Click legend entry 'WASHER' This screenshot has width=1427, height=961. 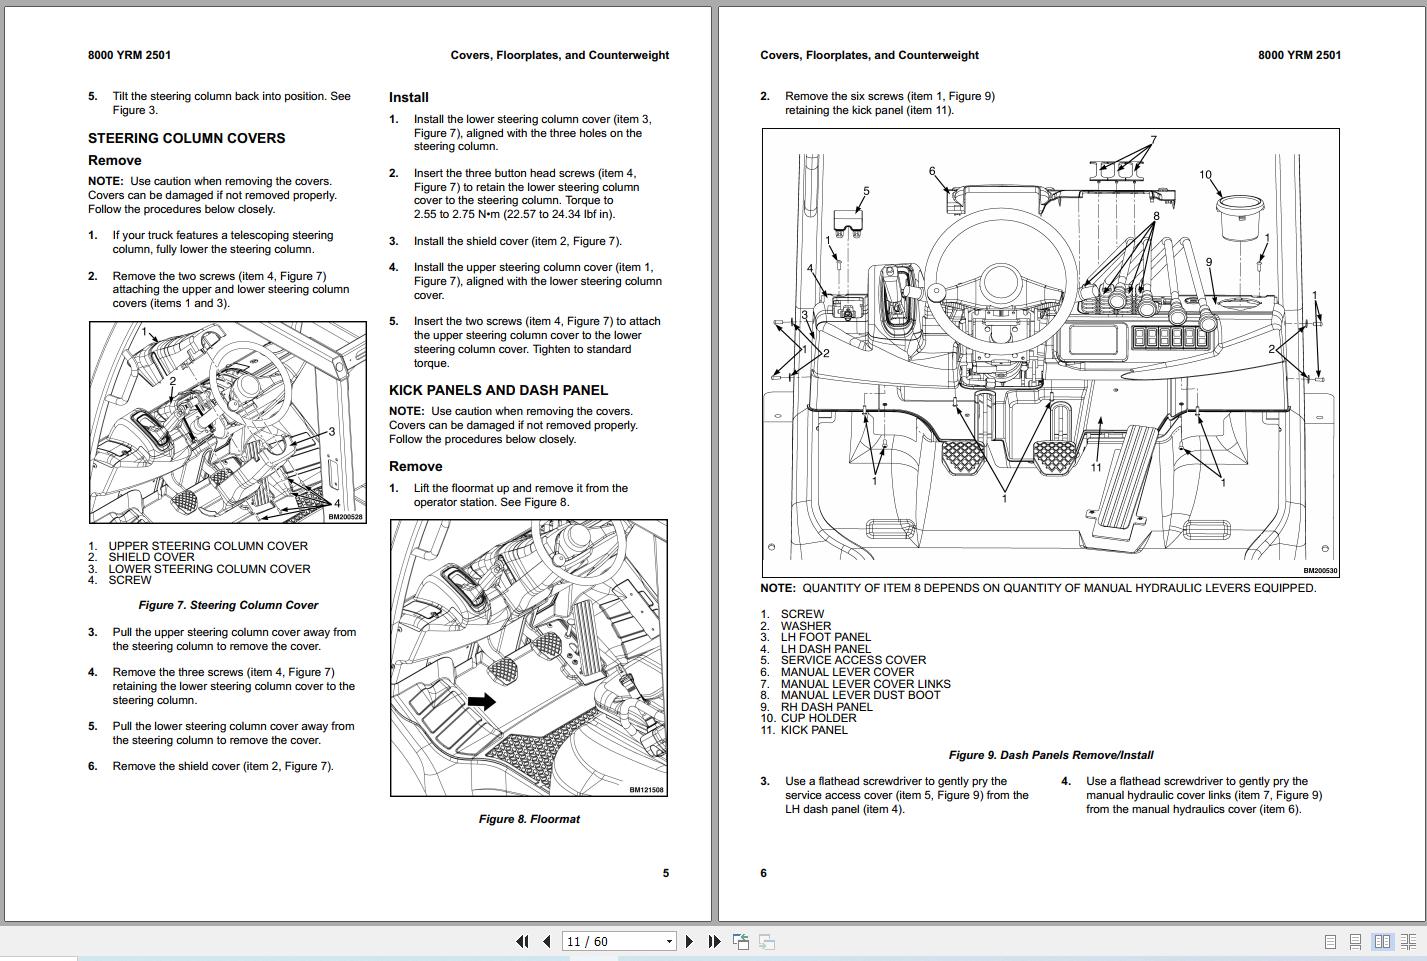(806, 626)
